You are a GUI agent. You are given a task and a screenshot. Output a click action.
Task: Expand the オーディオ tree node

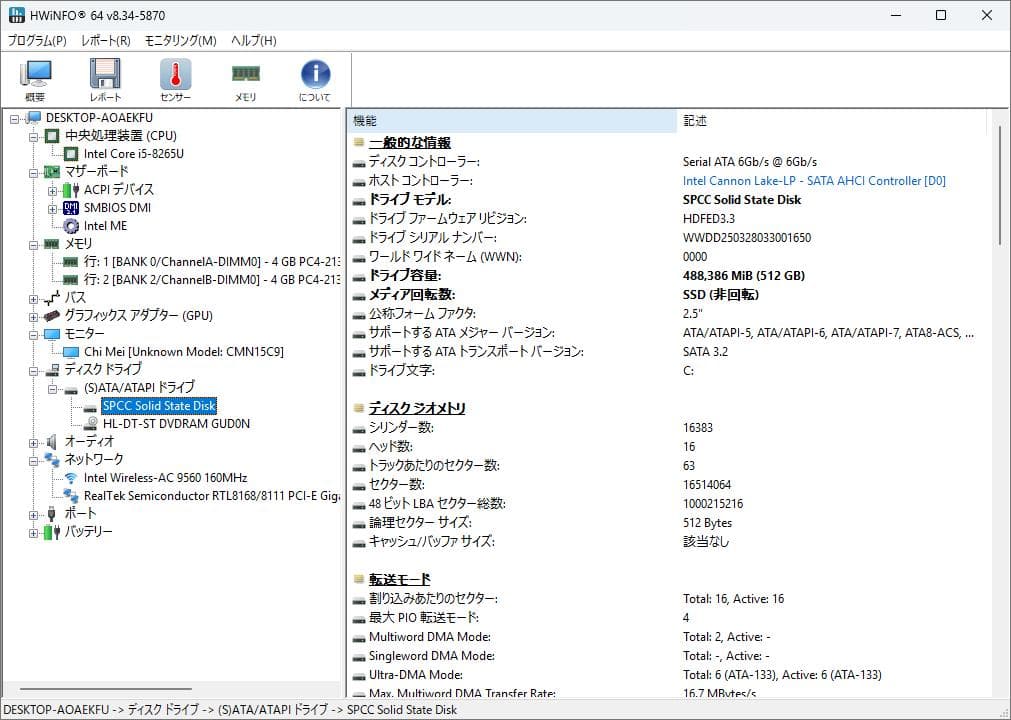(x=34, y=443)
